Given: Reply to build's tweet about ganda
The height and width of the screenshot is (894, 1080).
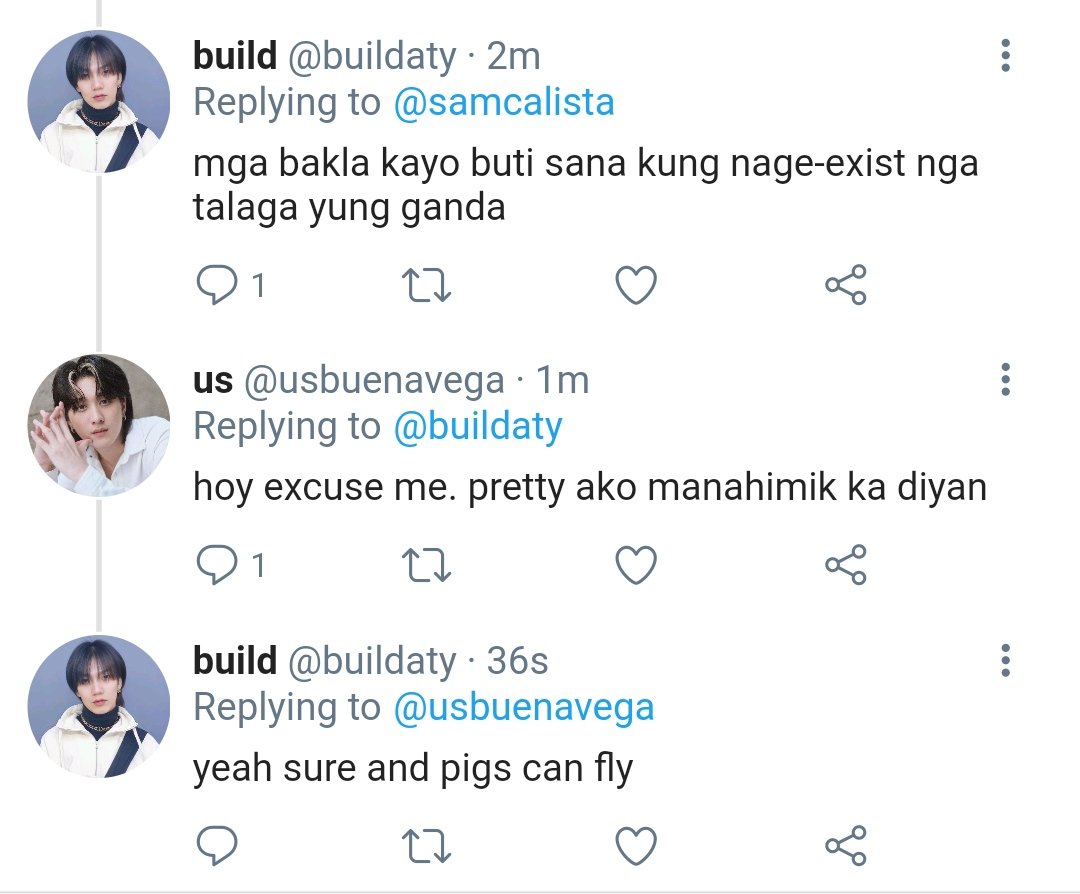Looking at the screenshot, I should point(217,285).
